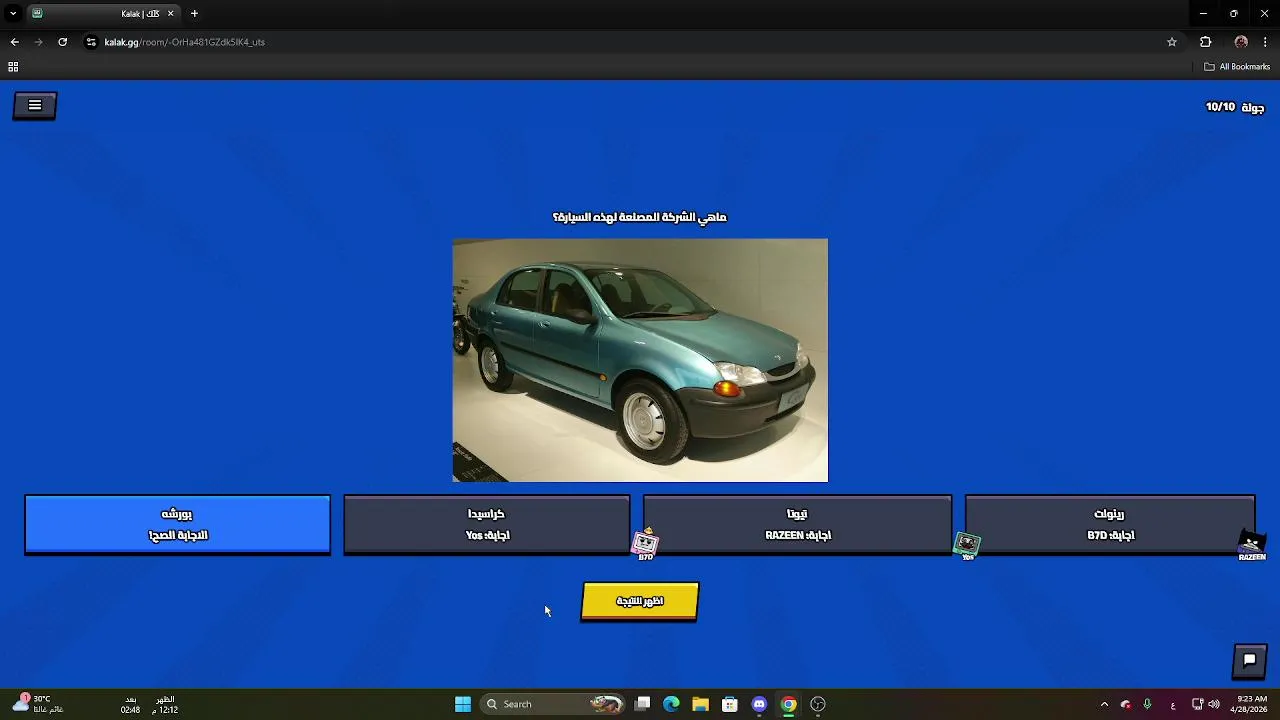1280x720 pixels.
Task: Switch to the Kalak browser tab
Action: click(103, 14)
